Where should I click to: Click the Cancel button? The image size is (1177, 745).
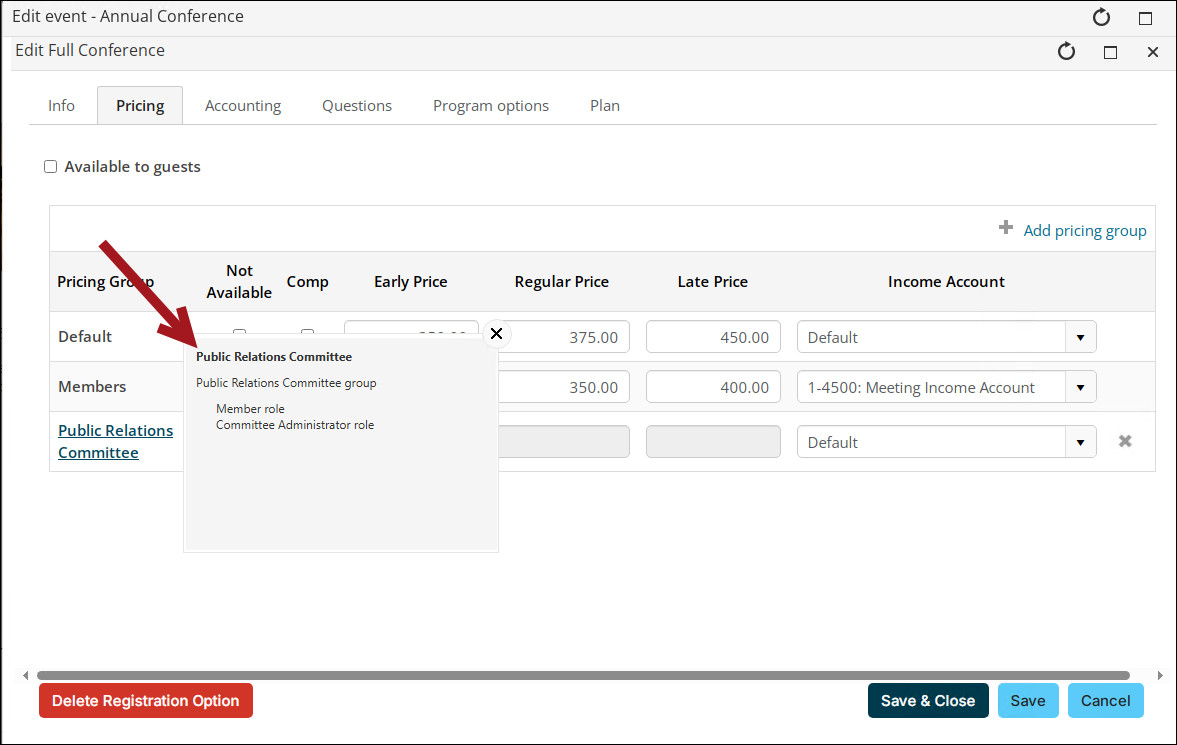[1106, 701]
